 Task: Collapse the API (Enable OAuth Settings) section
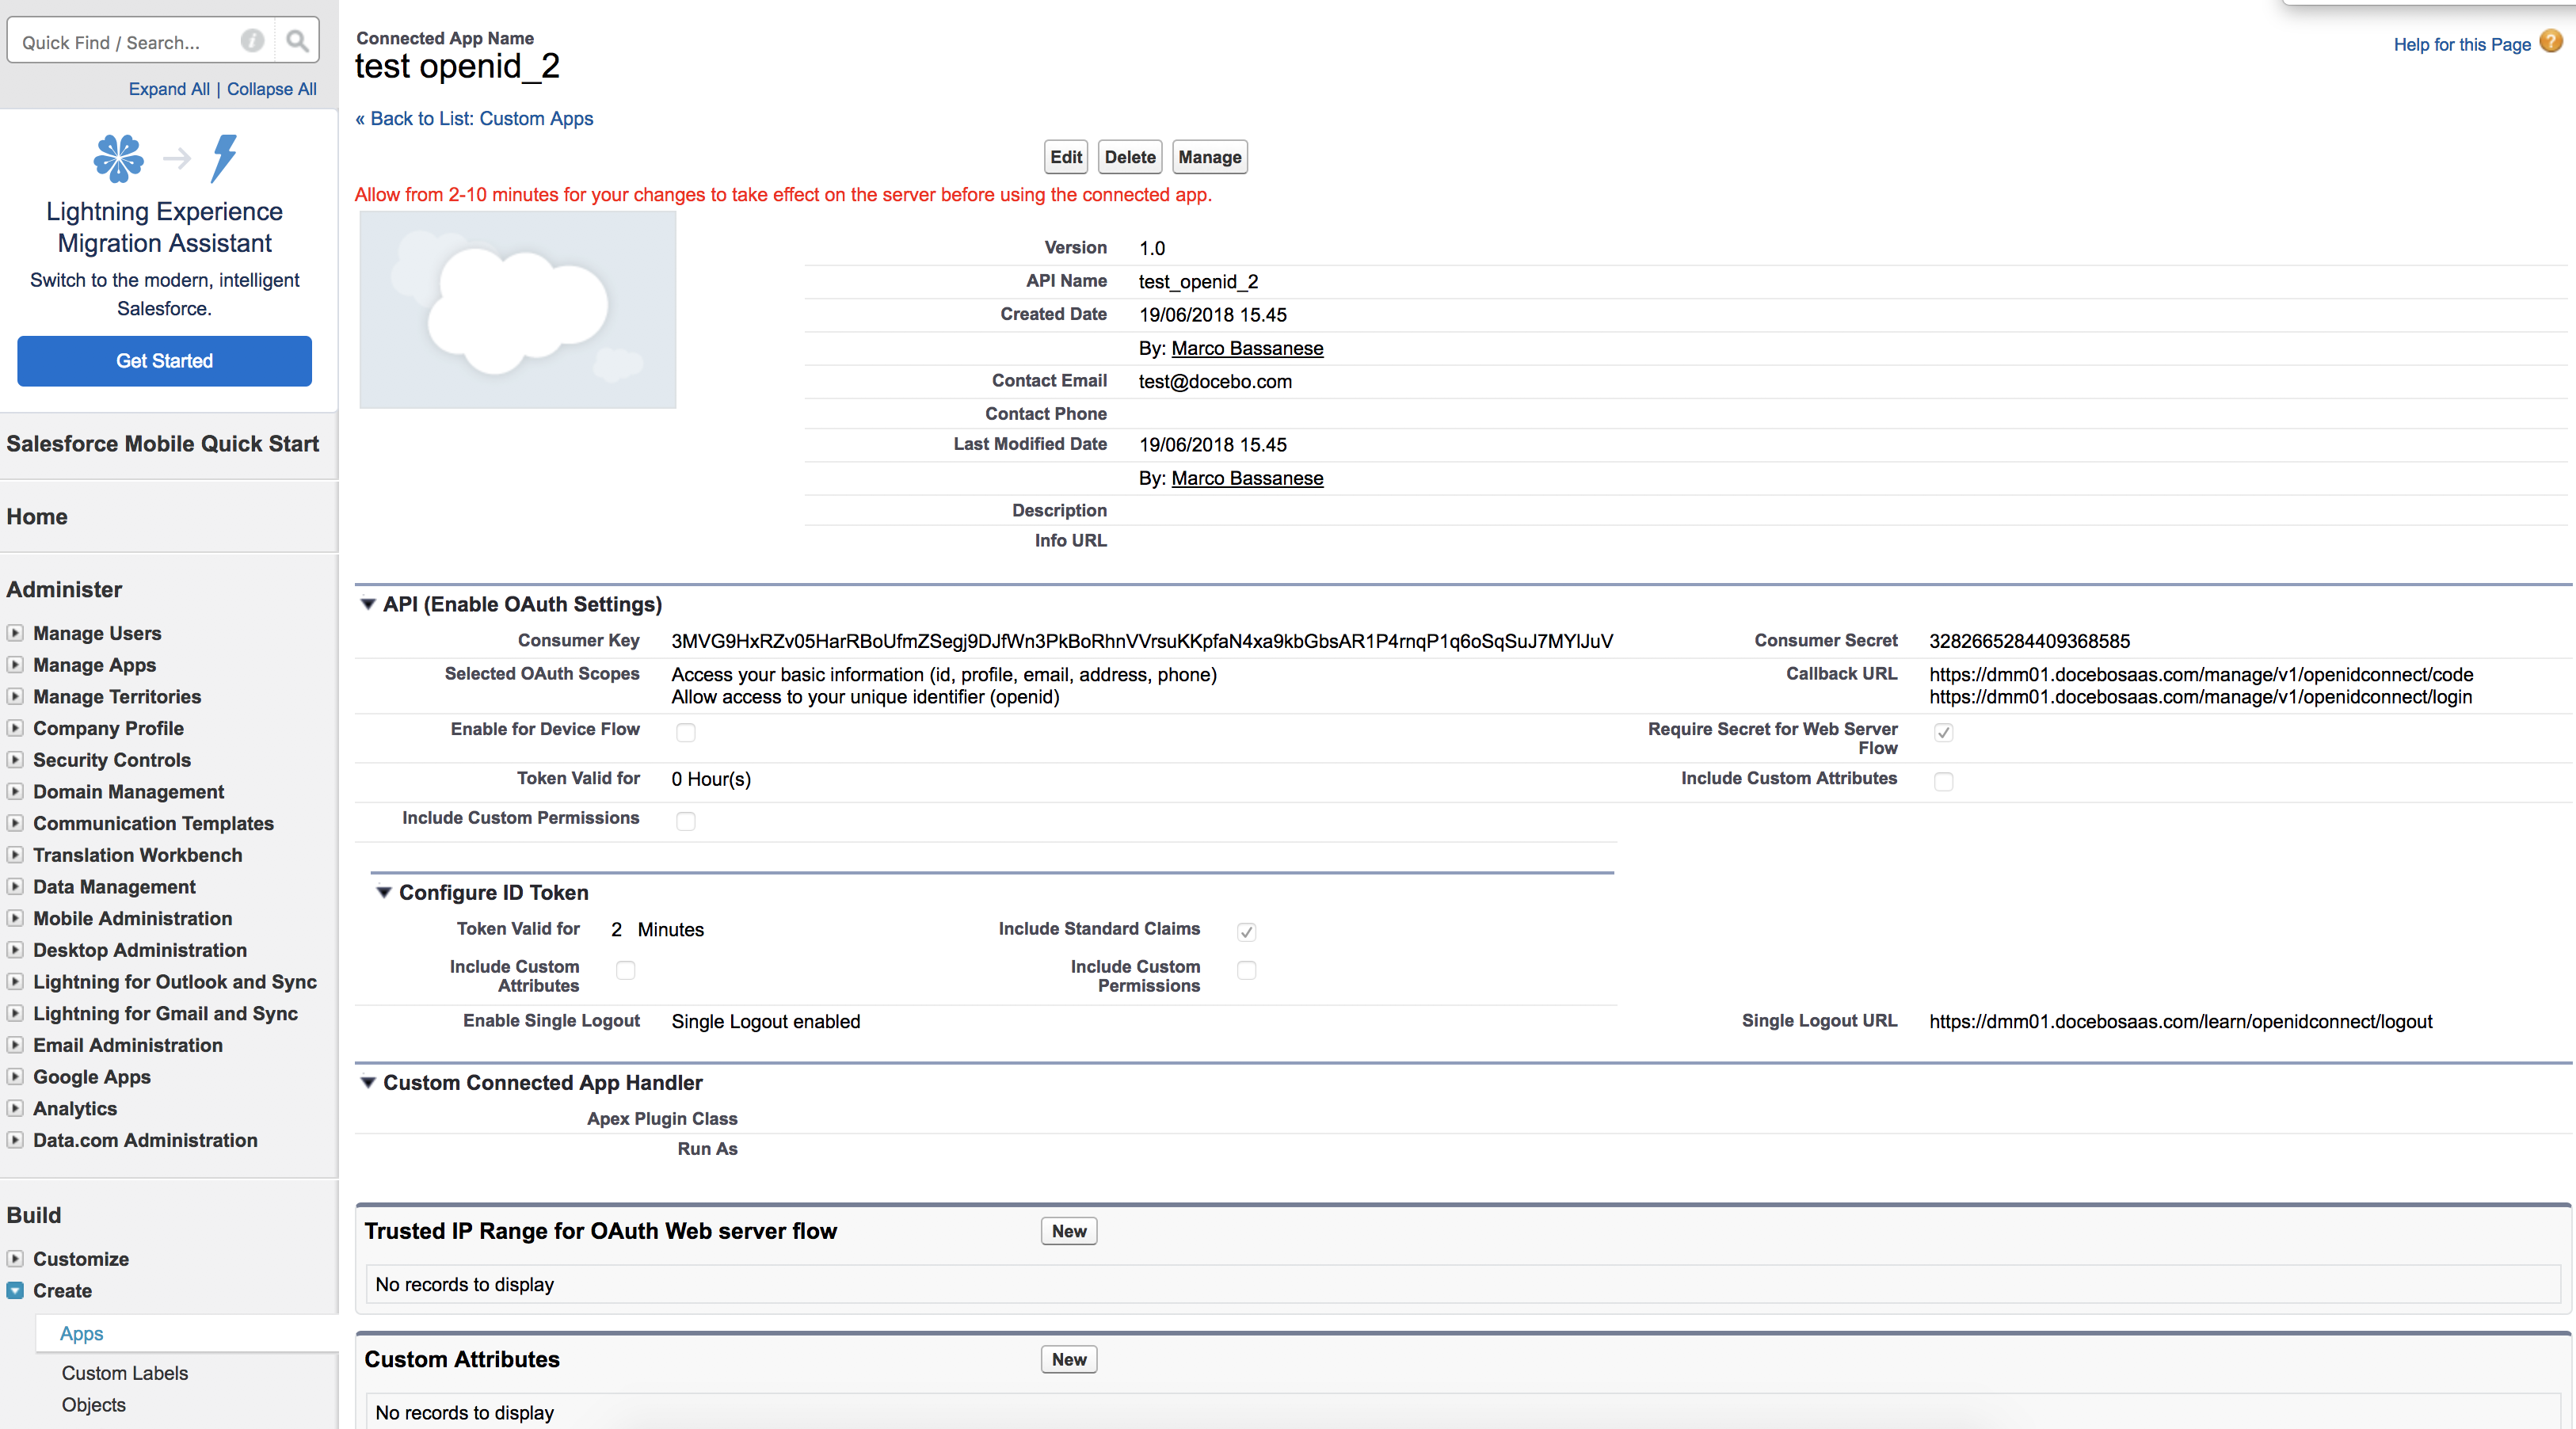[x=368, y=604]
